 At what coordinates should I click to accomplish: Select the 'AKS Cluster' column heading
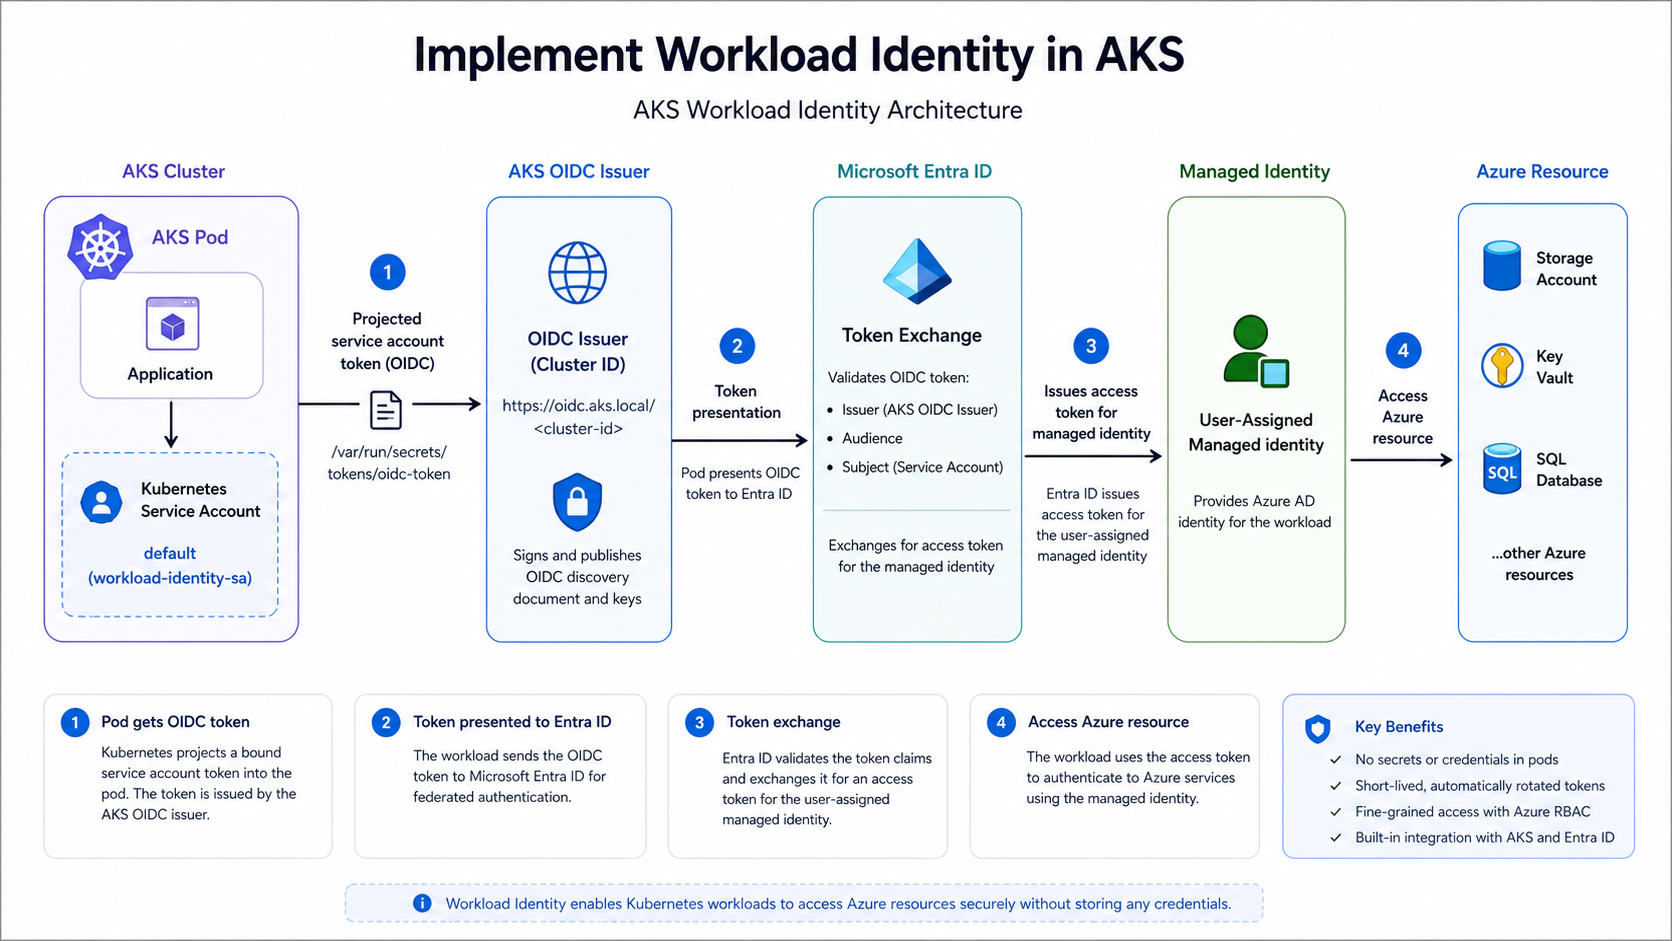(x=173, y=171)
